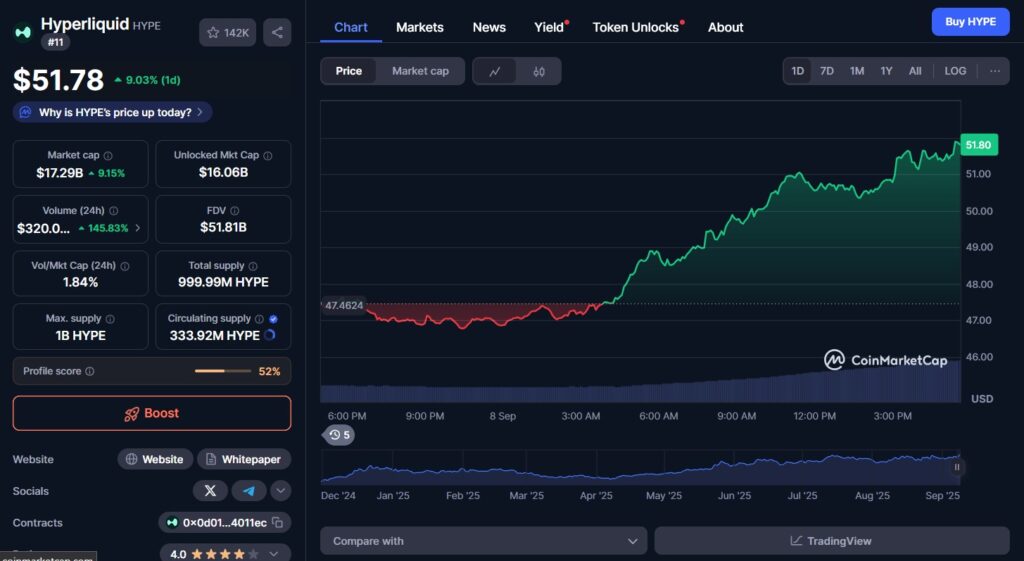Open the Website link button
The width and height of the screenshot is (1024, 561).
click(155, 459)
